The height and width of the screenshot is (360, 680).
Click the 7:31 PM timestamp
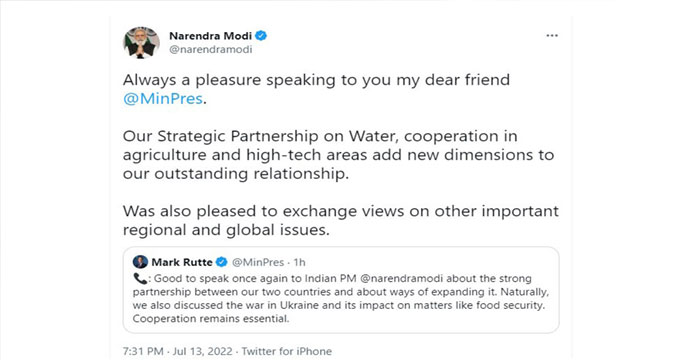[x=143, y=351]
